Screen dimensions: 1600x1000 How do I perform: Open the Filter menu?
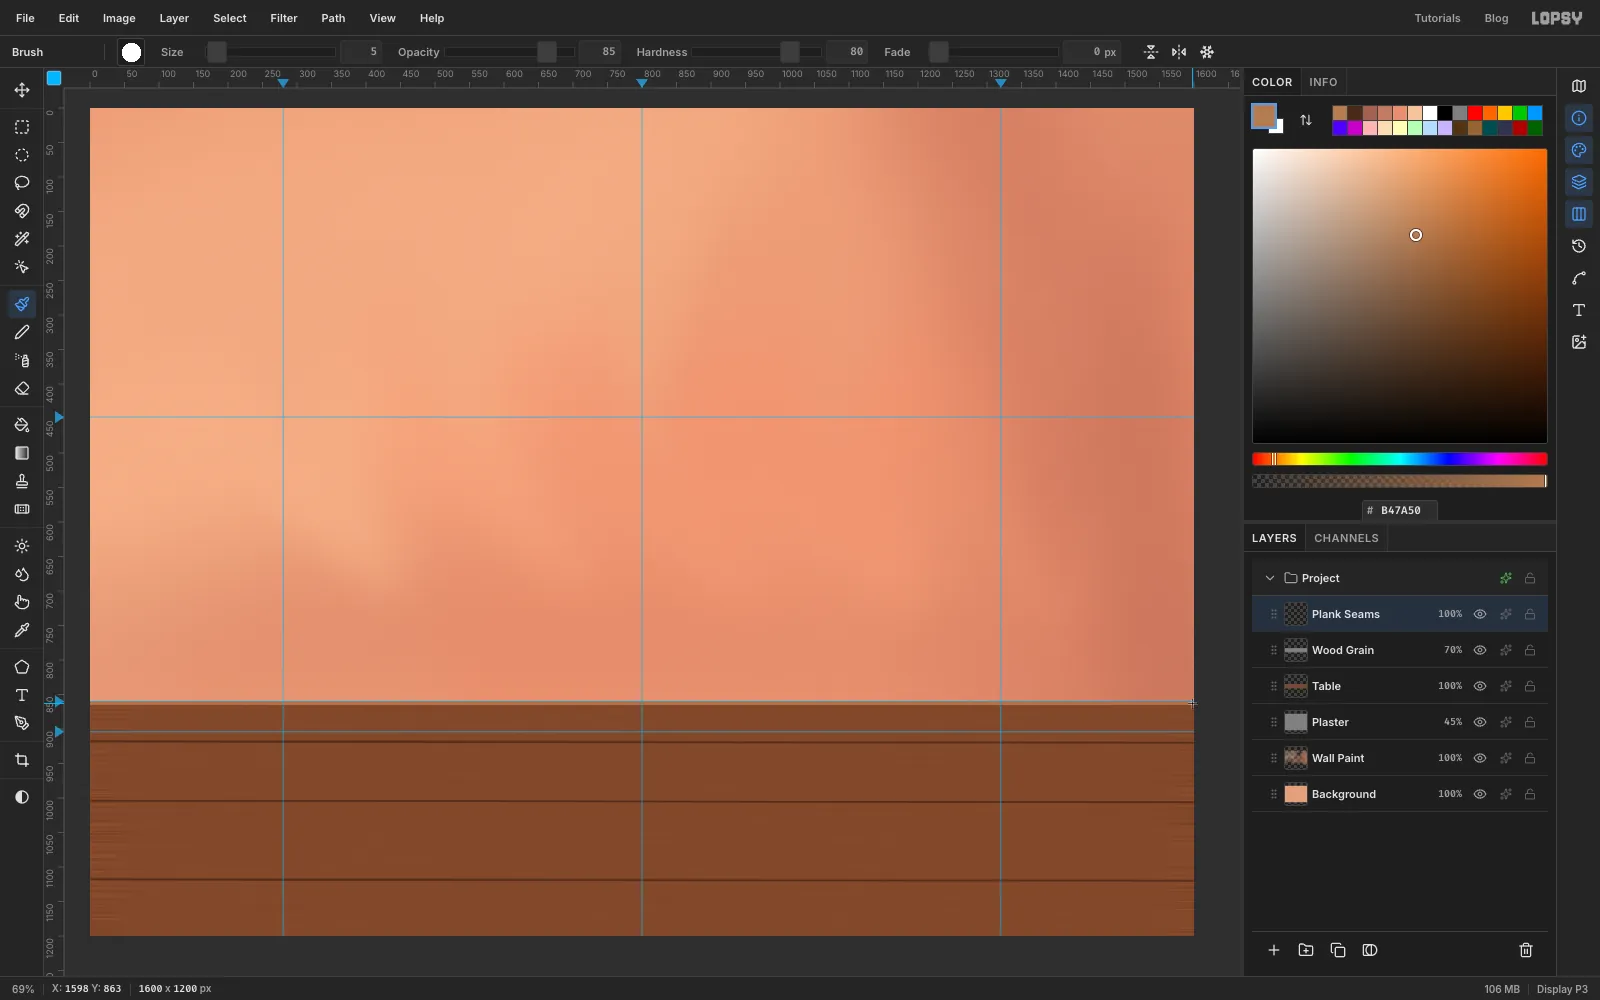(x=284, y=18)
